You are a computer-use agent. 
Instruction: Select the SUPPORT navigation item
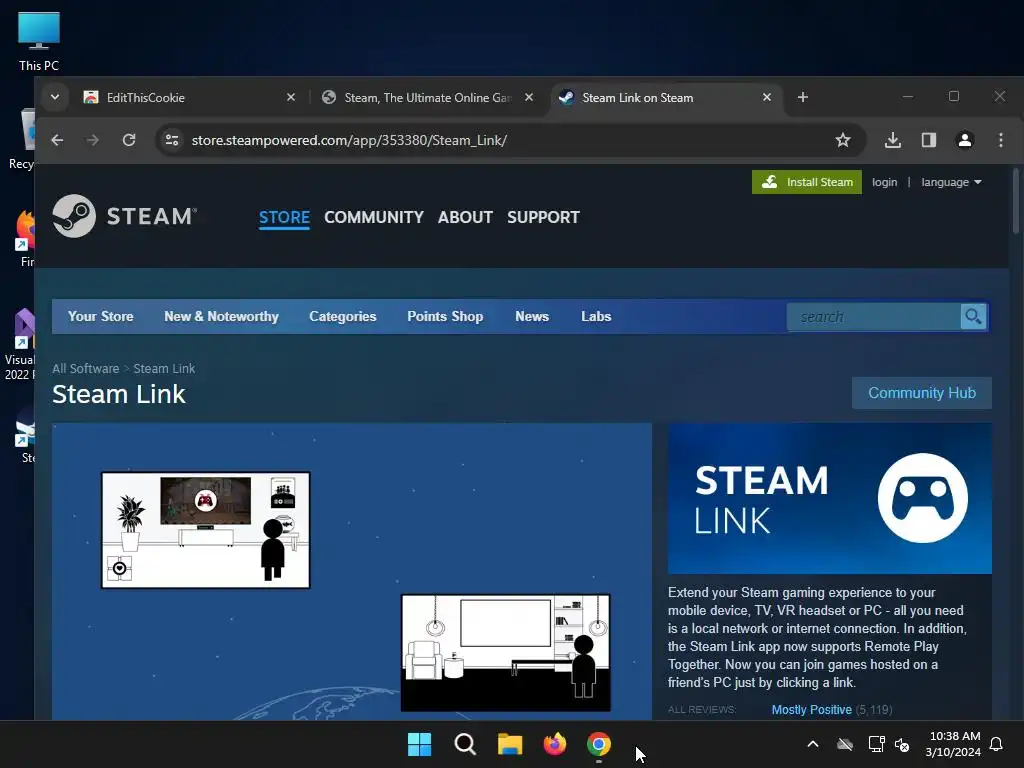coord(543,217)
